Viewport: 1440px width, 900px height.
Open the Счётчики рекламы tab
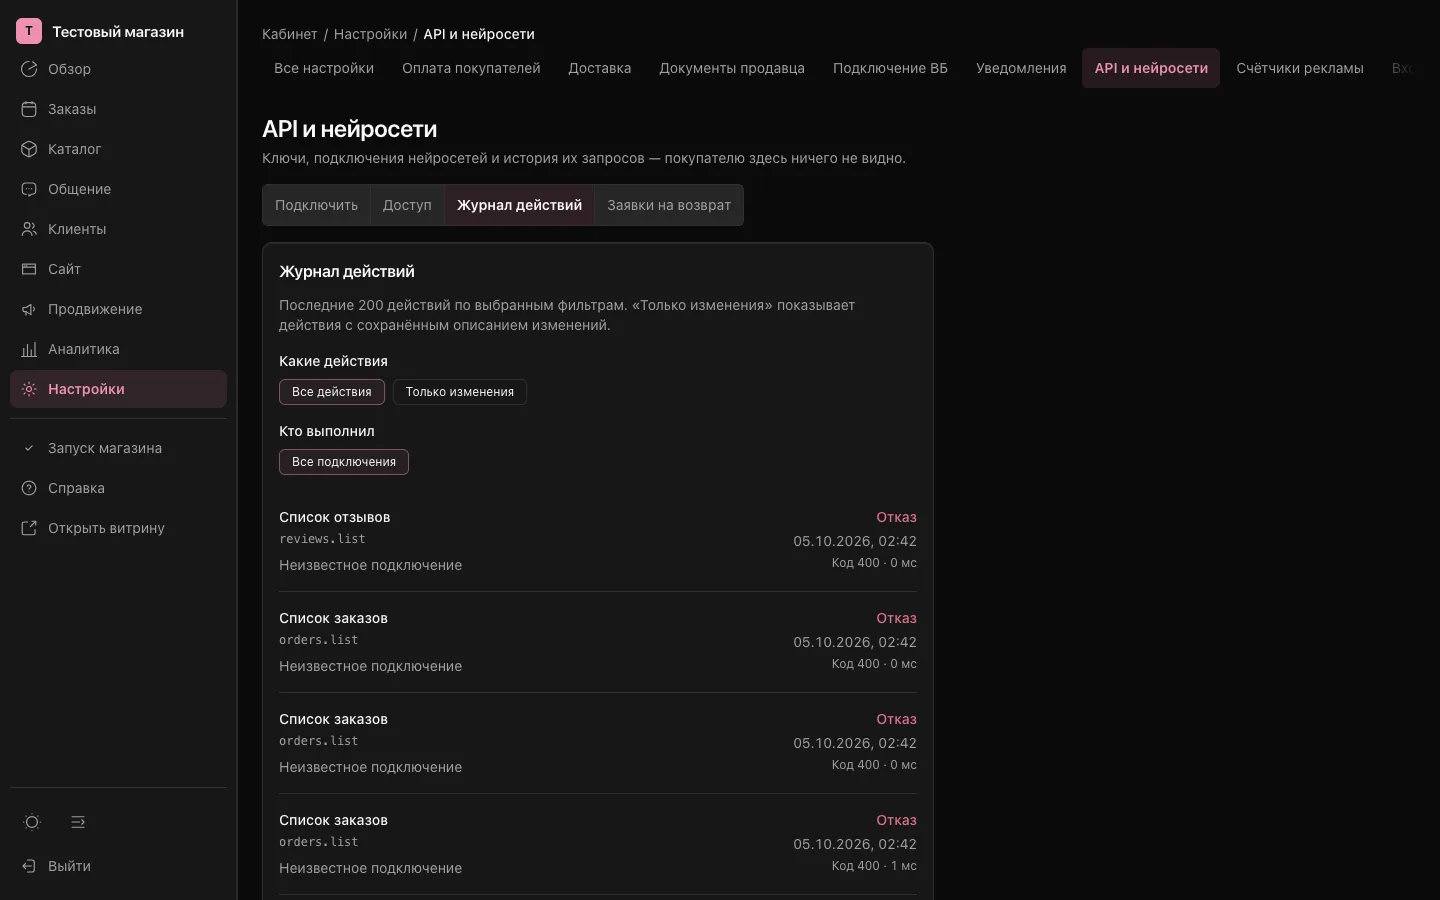[x=1300, y=68]
